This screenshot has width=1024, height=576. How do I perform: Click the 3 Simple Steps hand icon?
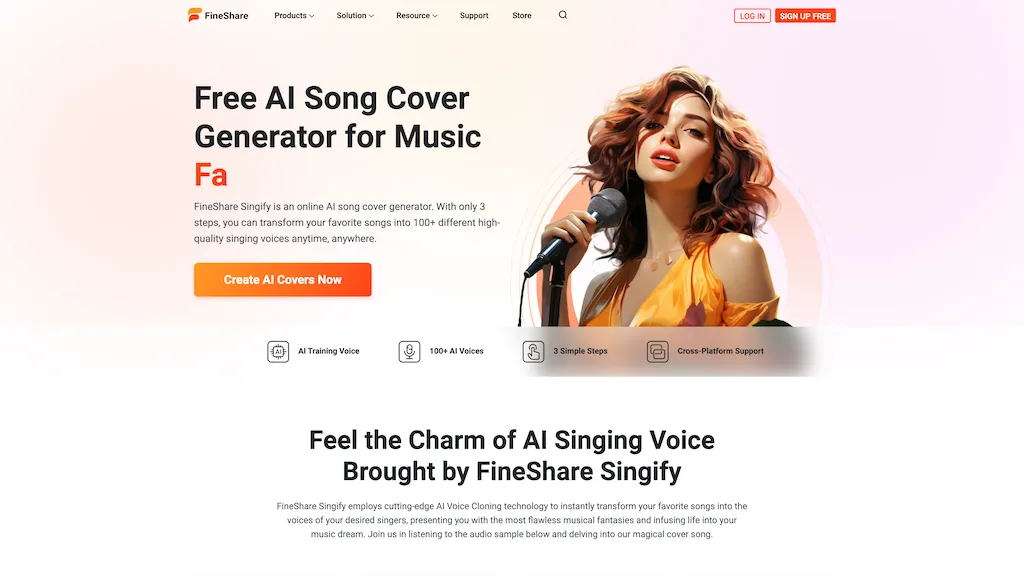click(x=534, y=351)
